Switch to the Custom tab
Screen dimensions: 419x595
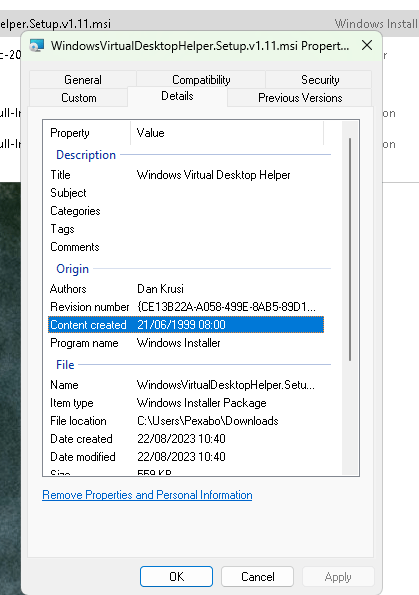[x=79, y=98]
